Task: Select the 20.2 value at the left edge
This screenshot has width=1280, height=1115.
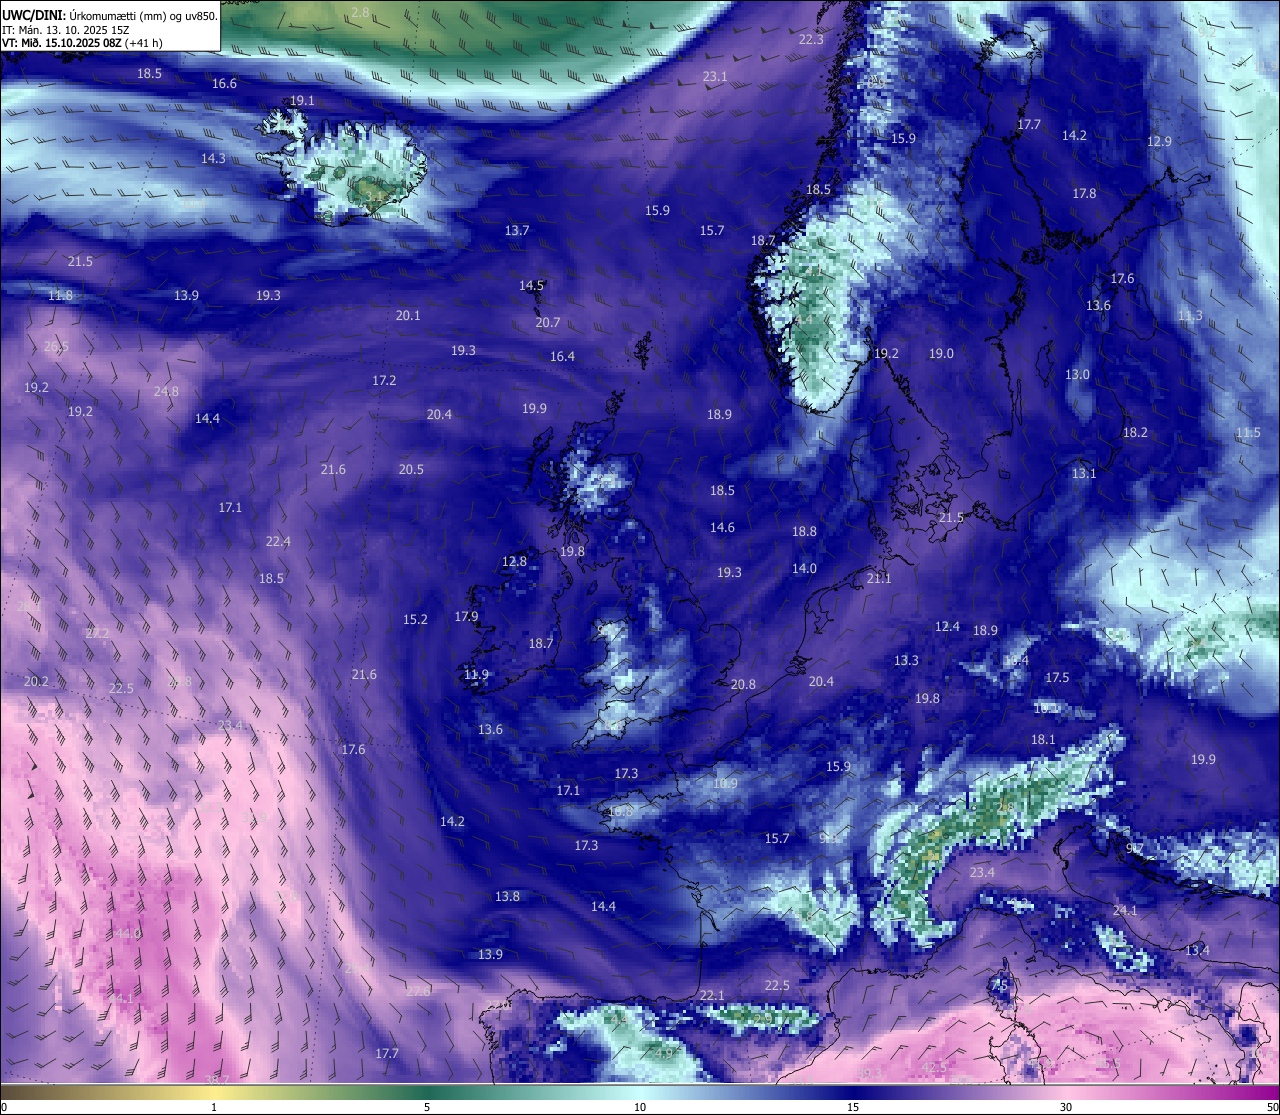Action: click(36, 682)
